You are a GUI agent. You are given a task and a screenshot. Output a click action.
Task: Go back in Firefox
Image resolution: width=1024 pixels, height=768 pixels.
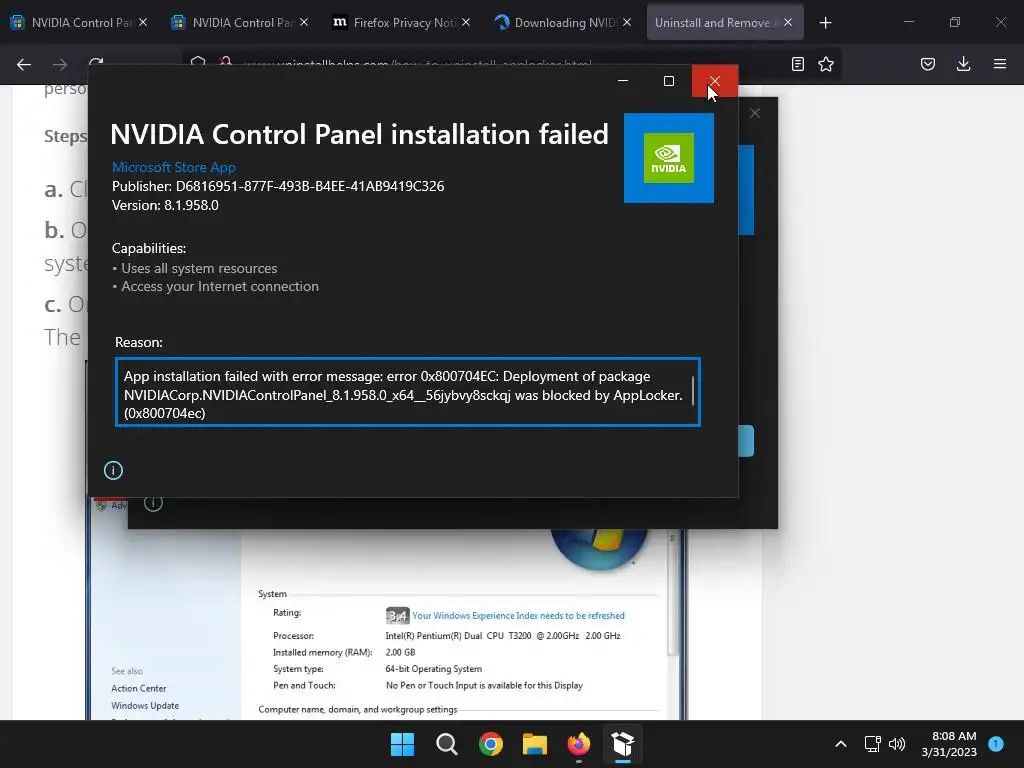tap(24, 64)
